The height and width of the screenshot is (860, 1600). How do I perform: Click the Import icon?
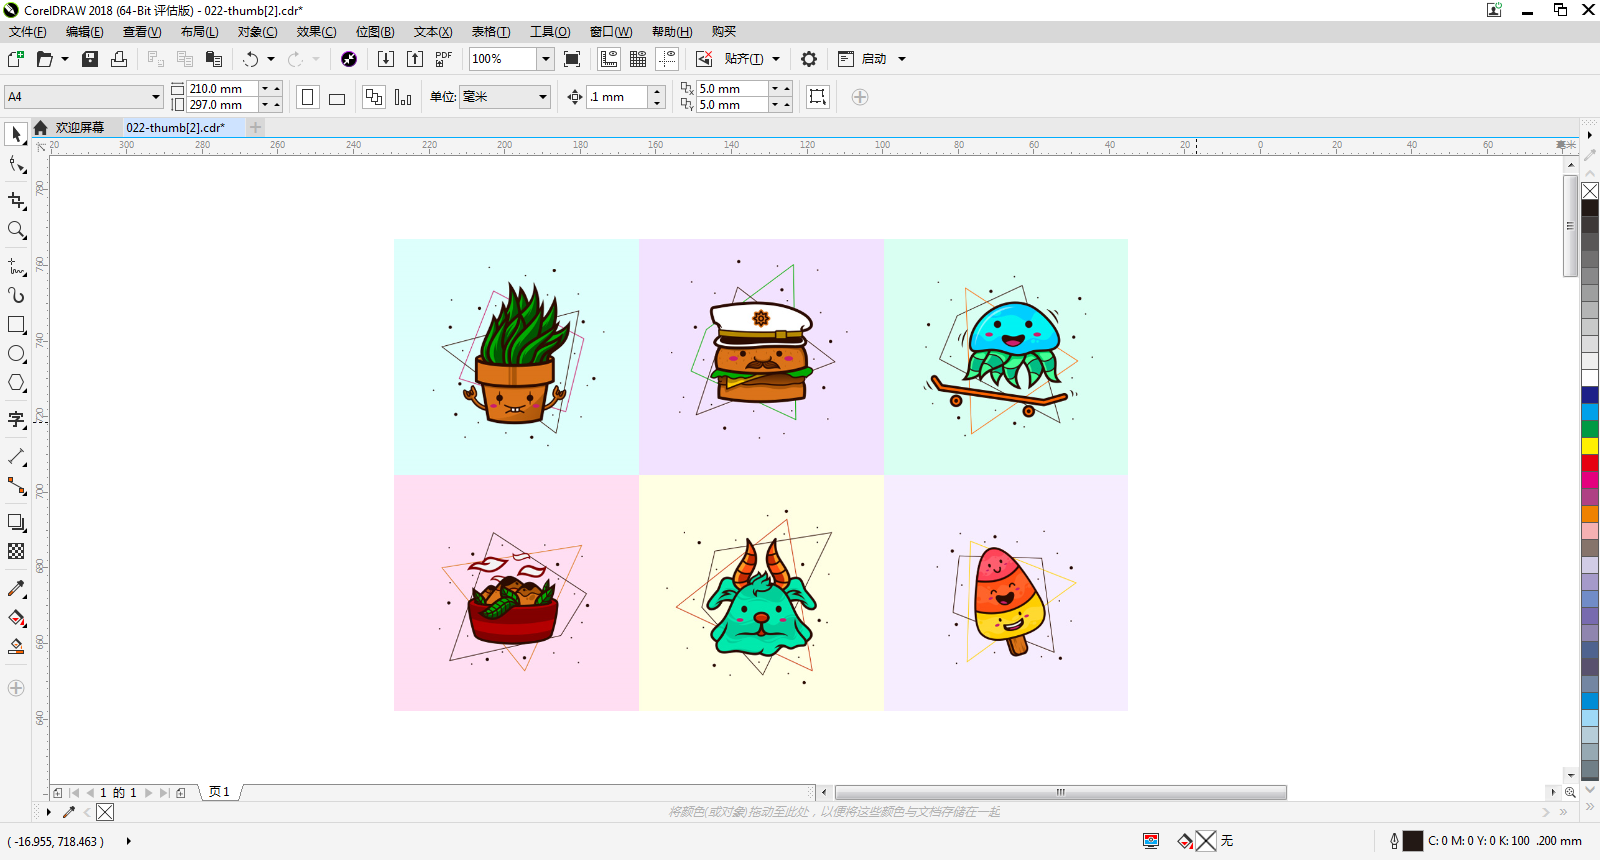[386, 59]
